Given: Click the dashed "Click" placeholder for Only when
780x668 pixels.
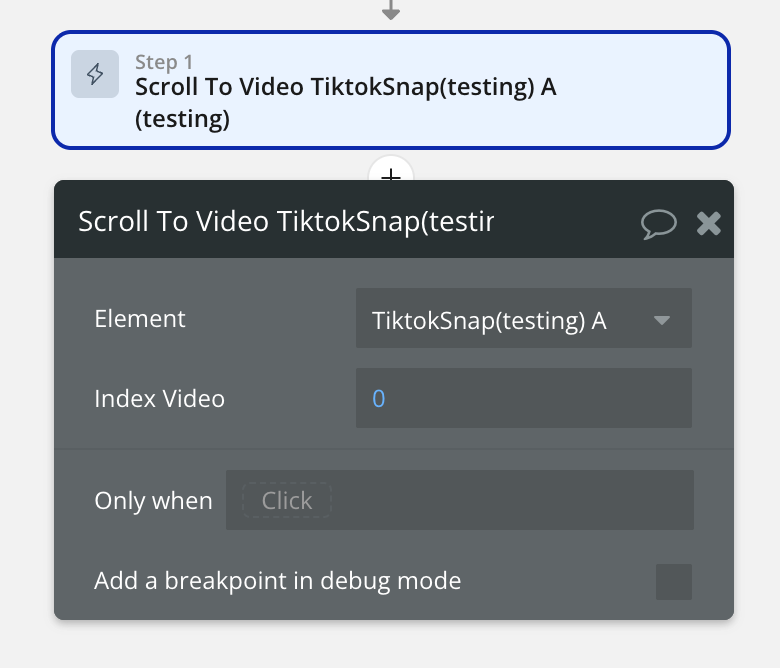Looking at the screenshot, I should [x=287, y=500].
